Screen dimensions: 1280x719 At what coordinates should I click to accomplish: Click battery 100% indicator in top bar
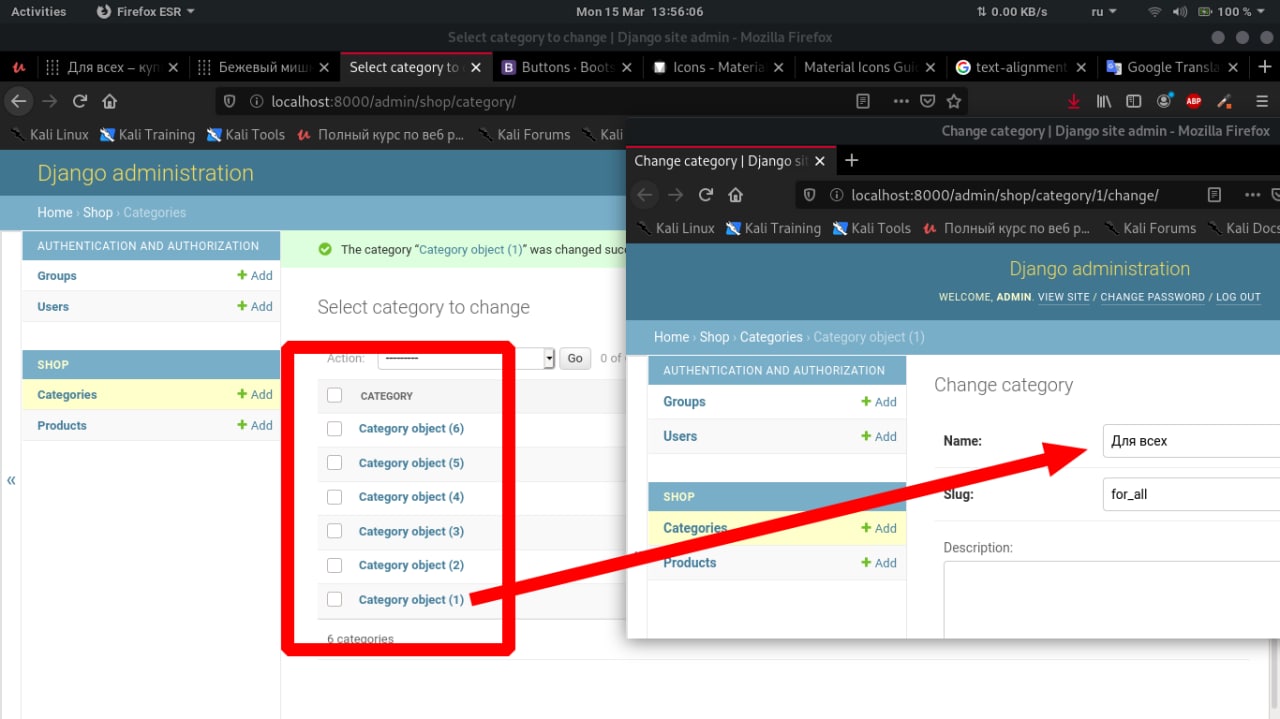click(1232, 12)
